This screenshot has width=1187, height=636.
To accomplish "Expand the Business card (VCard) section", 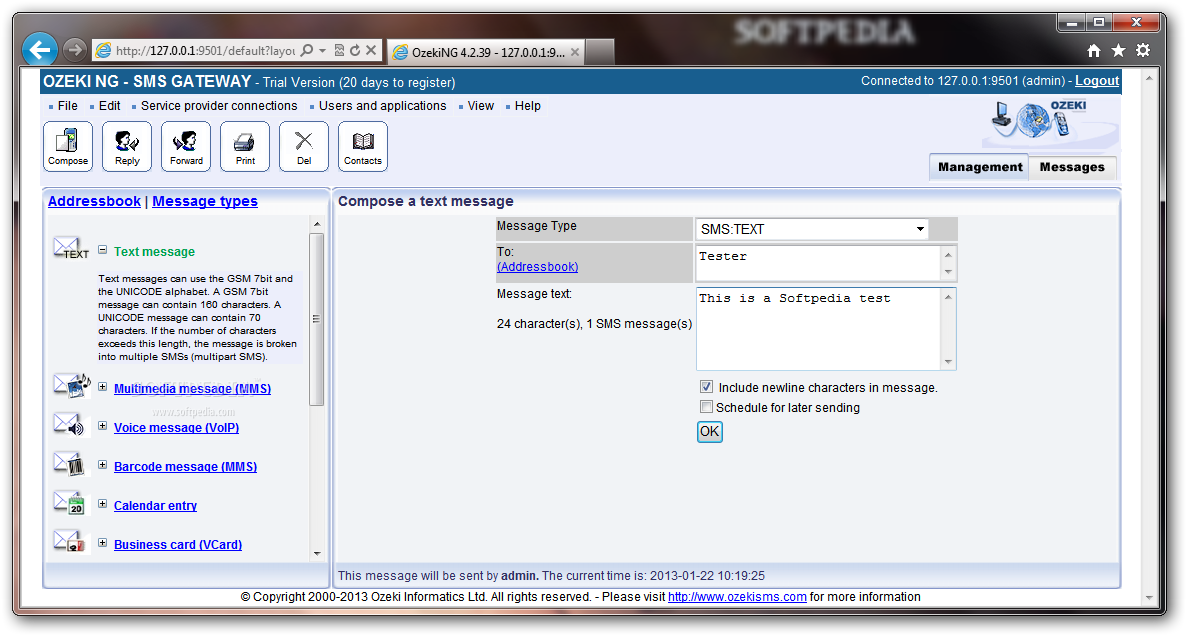I will [x=102, y=543].
